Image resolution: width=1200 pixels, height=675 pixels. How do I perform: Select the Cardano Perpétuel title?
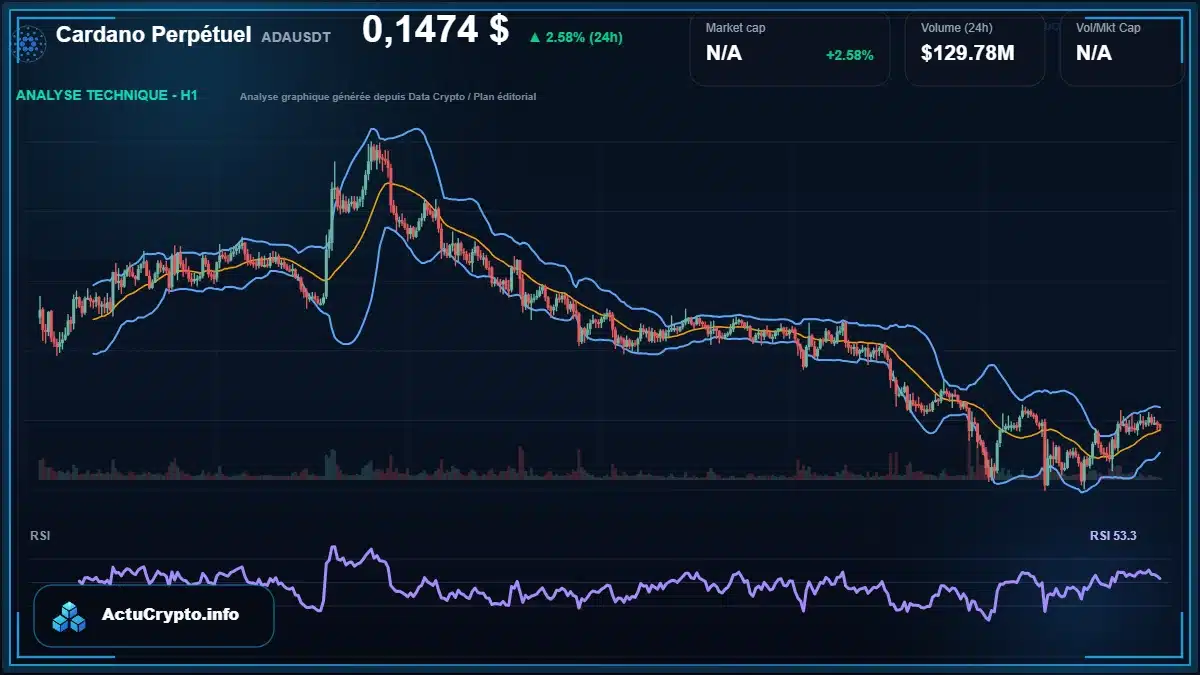pyautogui.click(x=153, y=35)
